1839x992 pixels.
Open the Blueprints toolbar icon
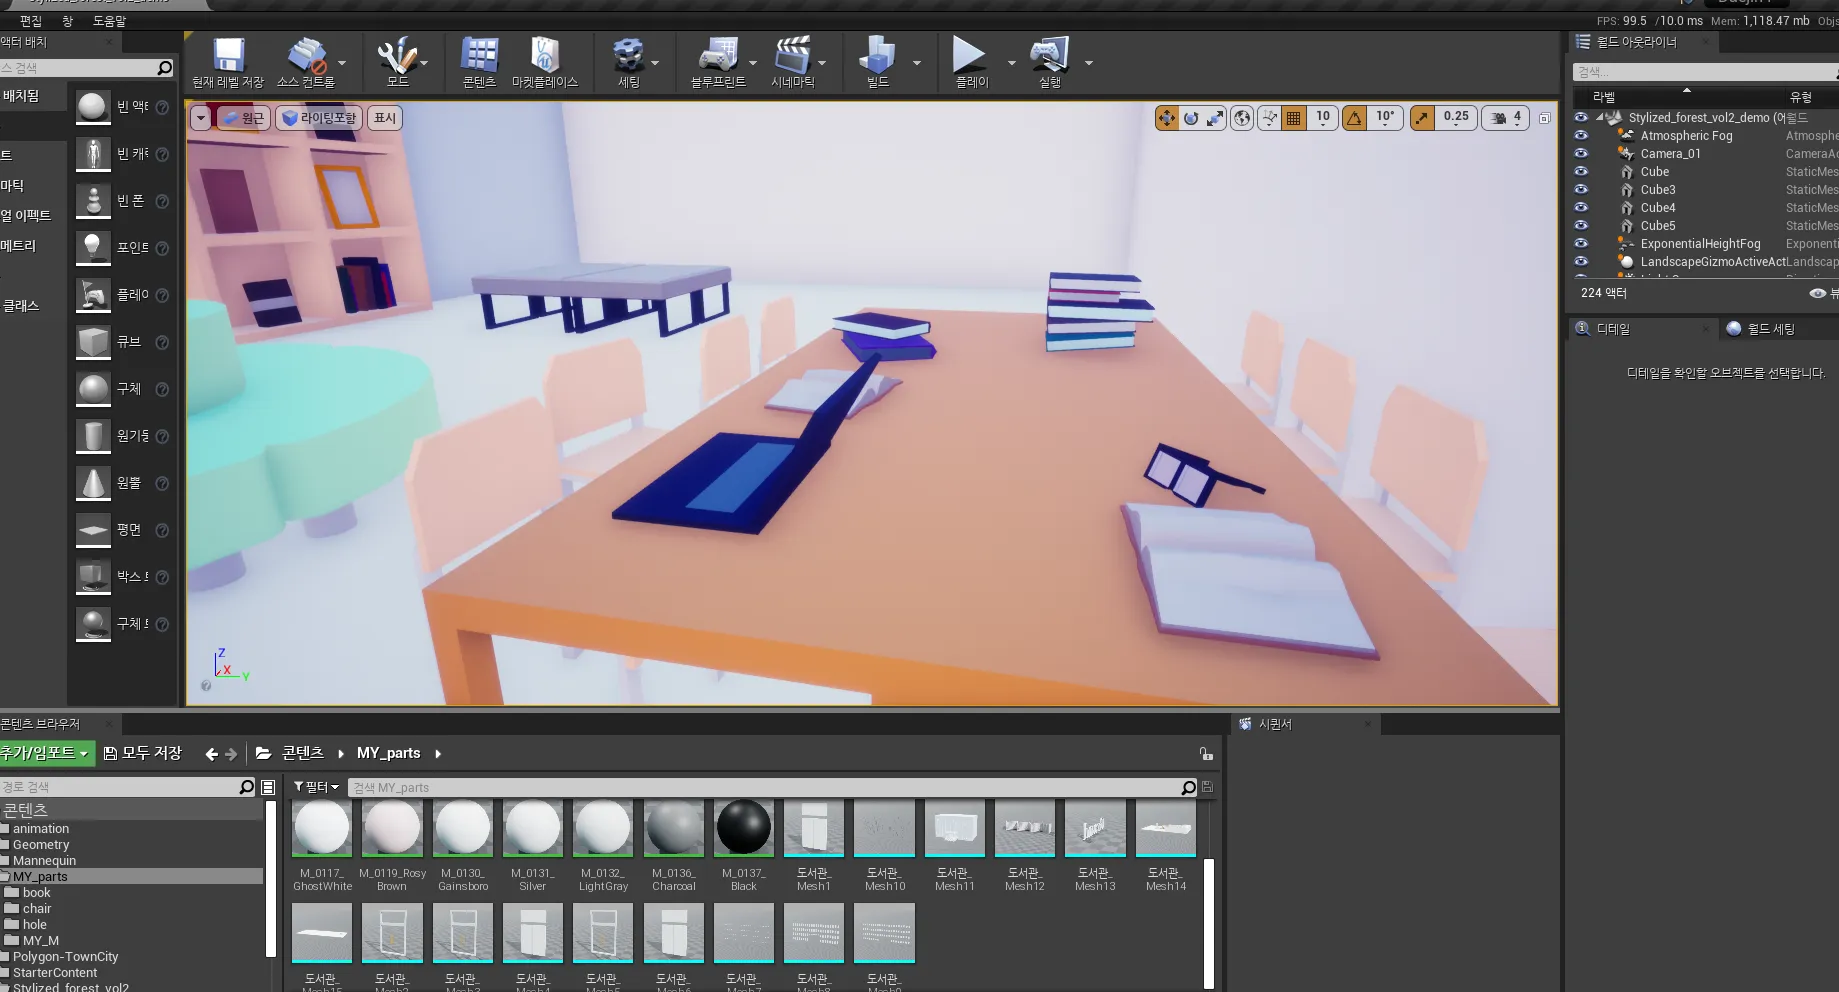click(717, 56)
